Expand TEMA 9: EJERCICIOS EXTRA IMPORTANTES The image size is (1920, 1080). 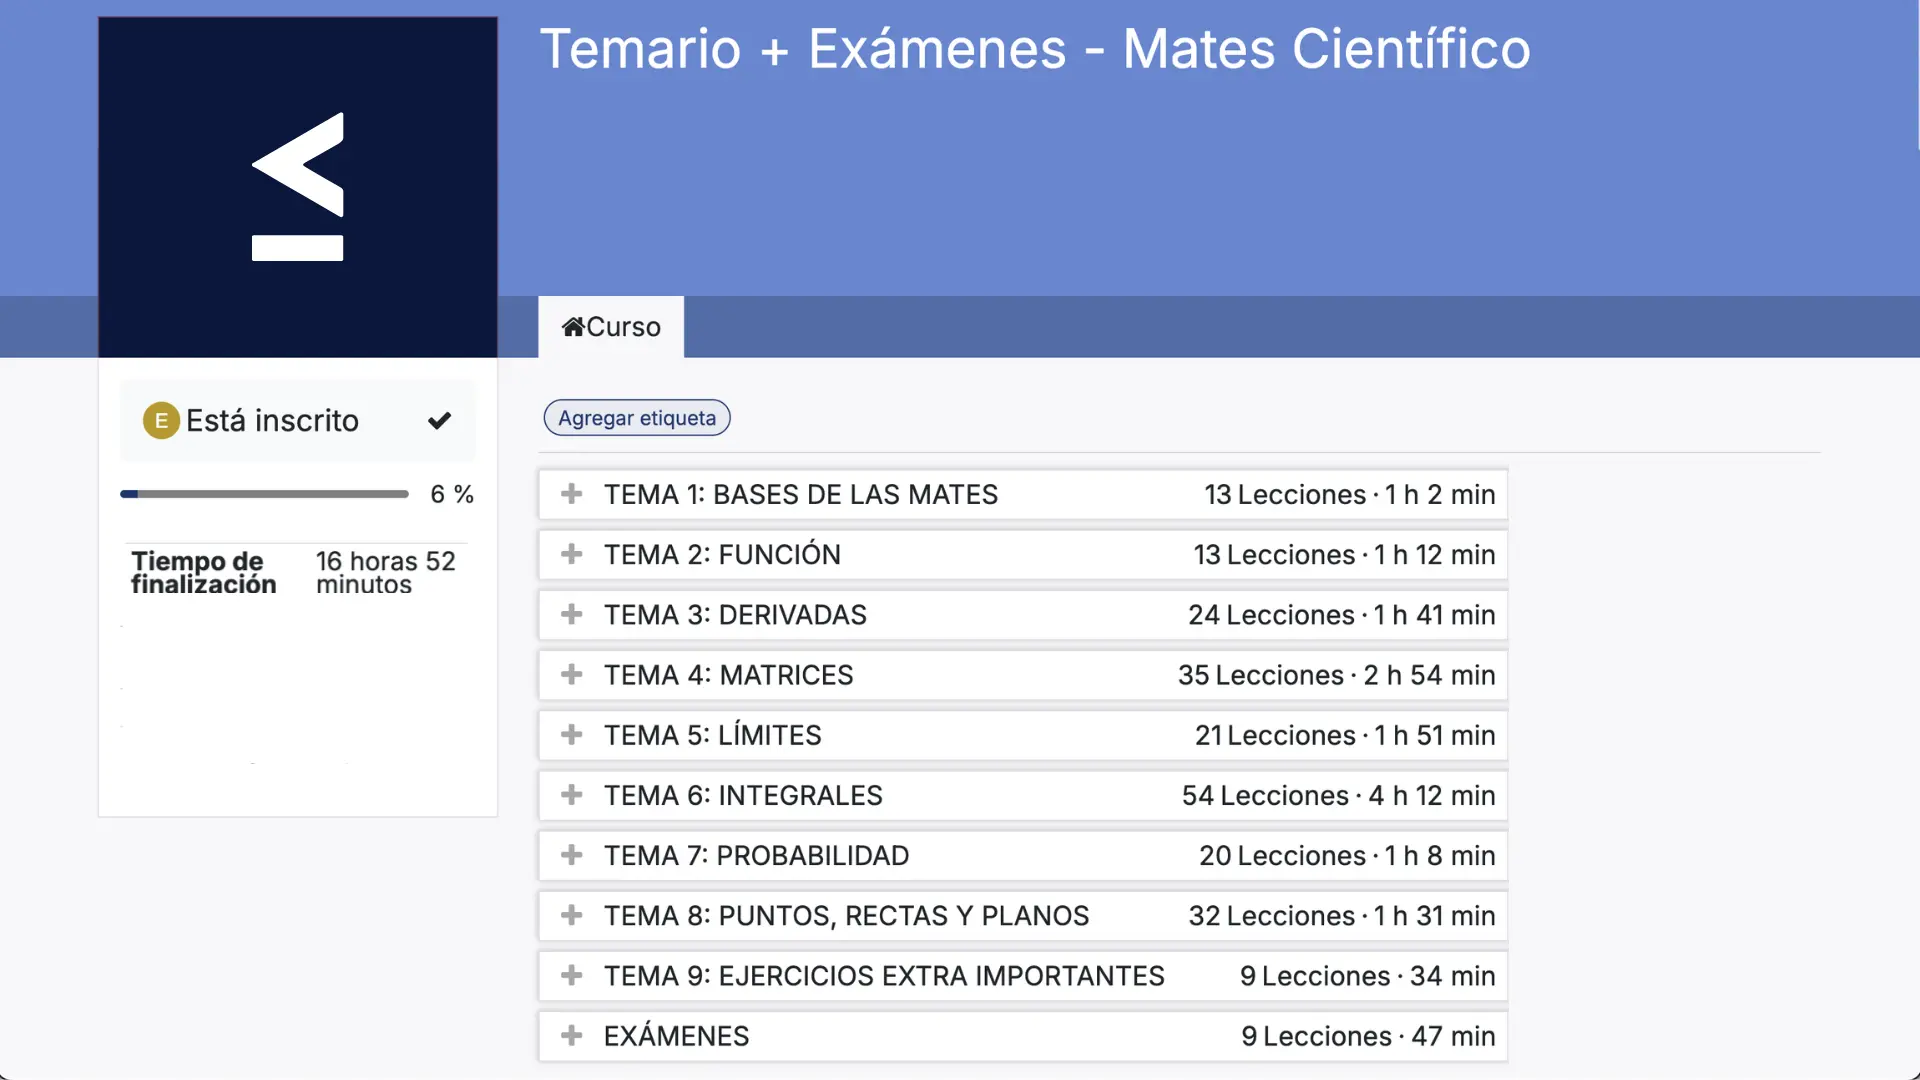pos(884,976)
